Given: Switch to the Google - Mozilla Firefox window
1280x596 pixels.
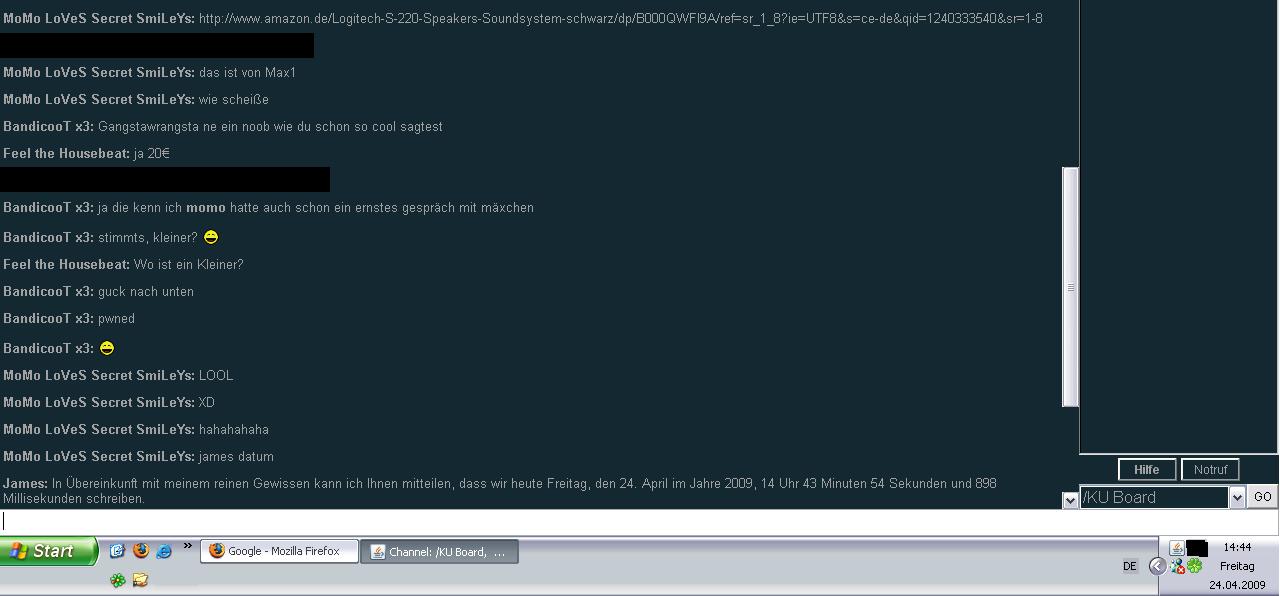Looking at the screenshot, I should (280, 551).
